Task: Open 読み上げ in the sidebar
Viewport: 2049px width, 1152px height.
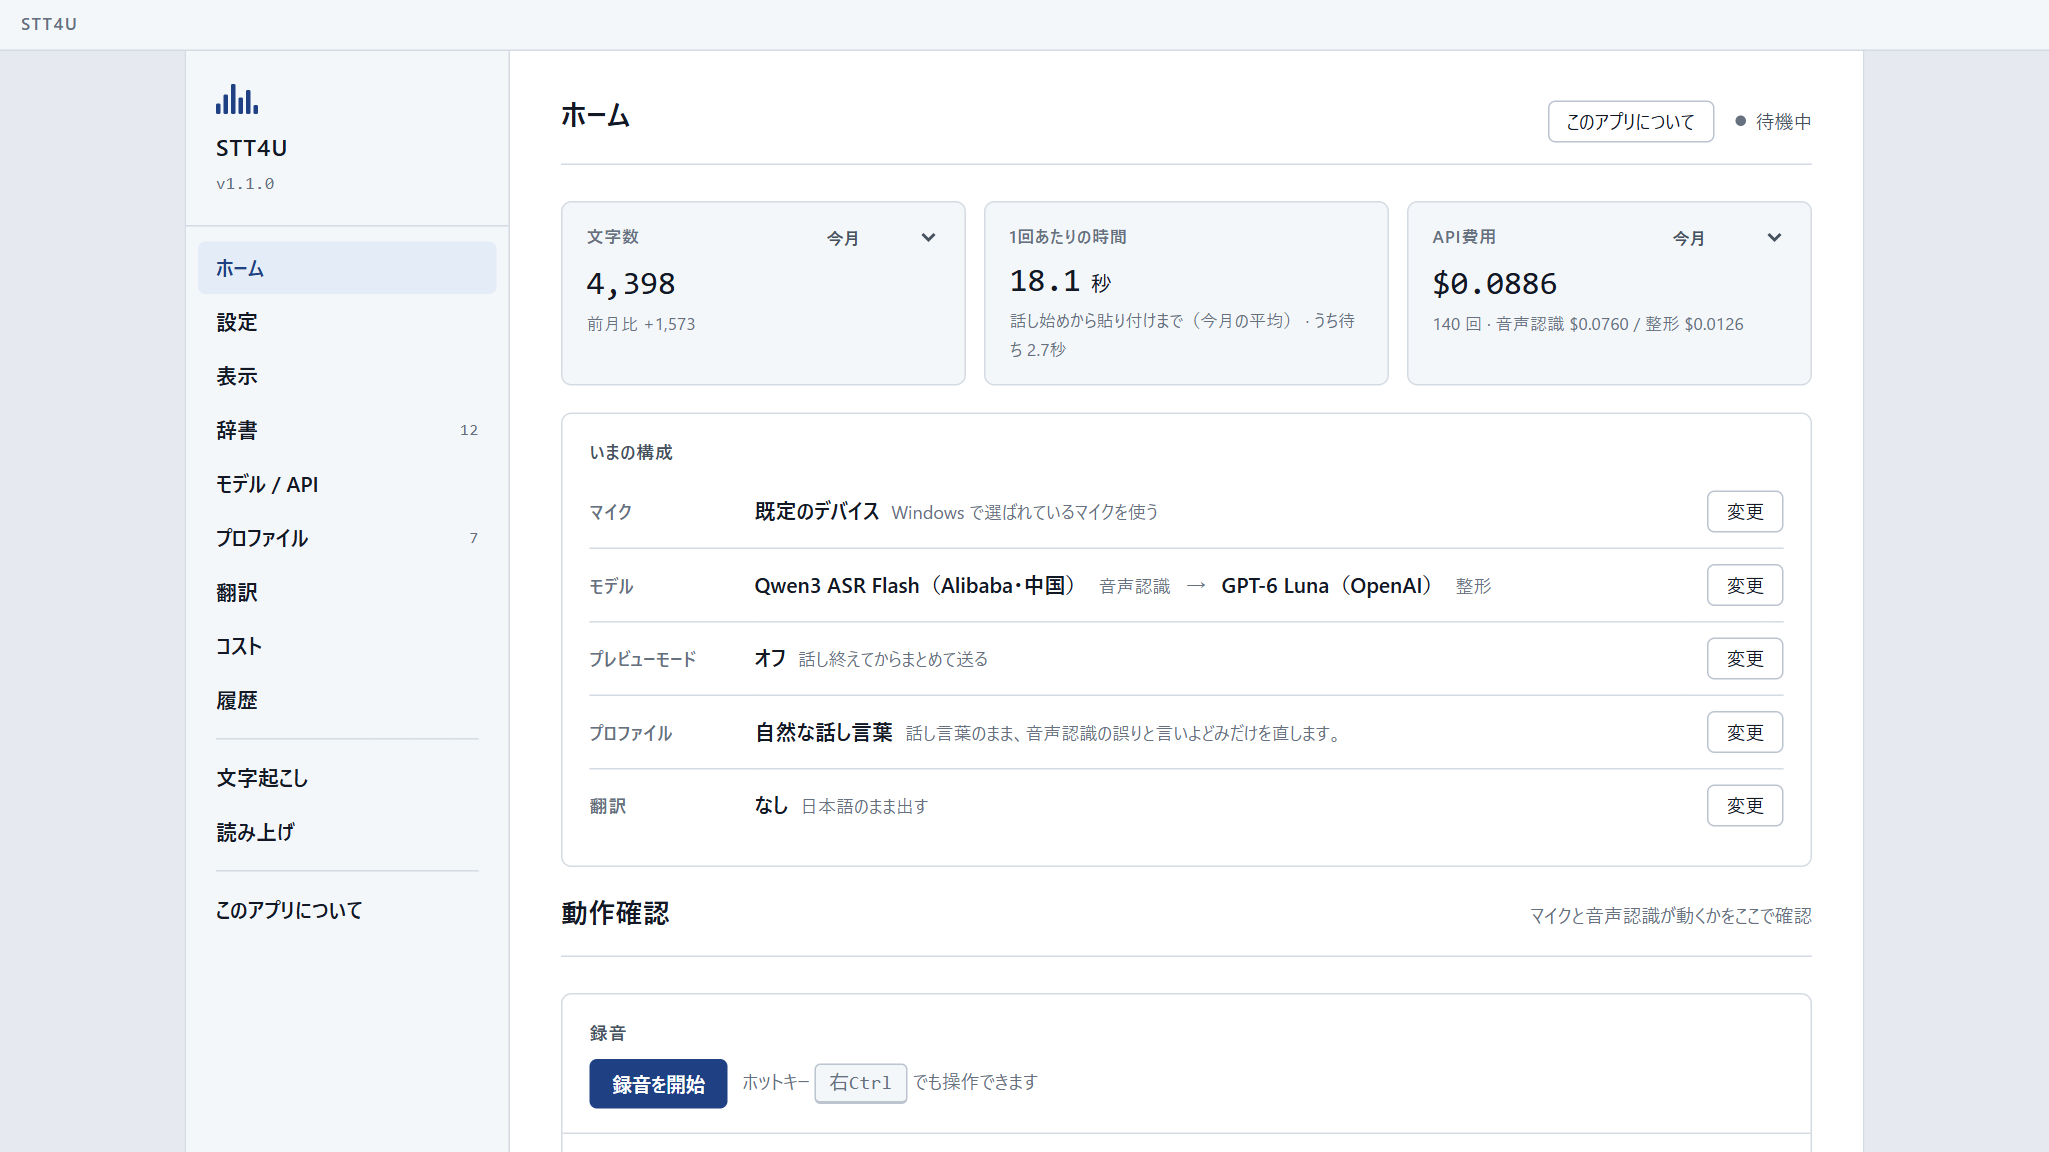Action: pos(347,832)
